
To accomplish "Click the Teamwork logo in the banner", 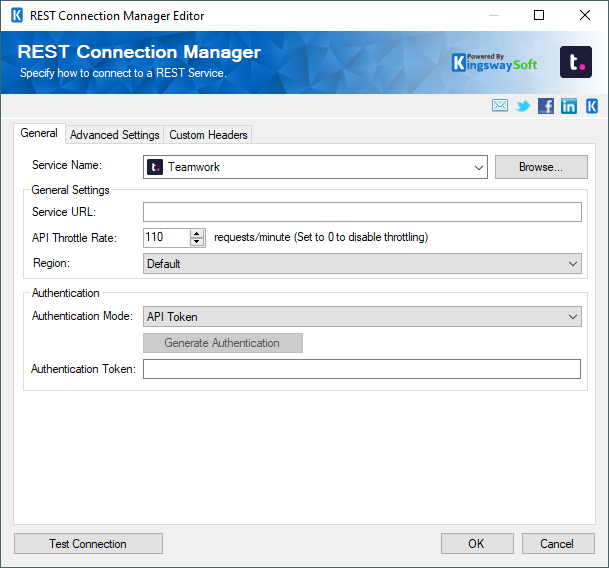I will tap(576, 62).
